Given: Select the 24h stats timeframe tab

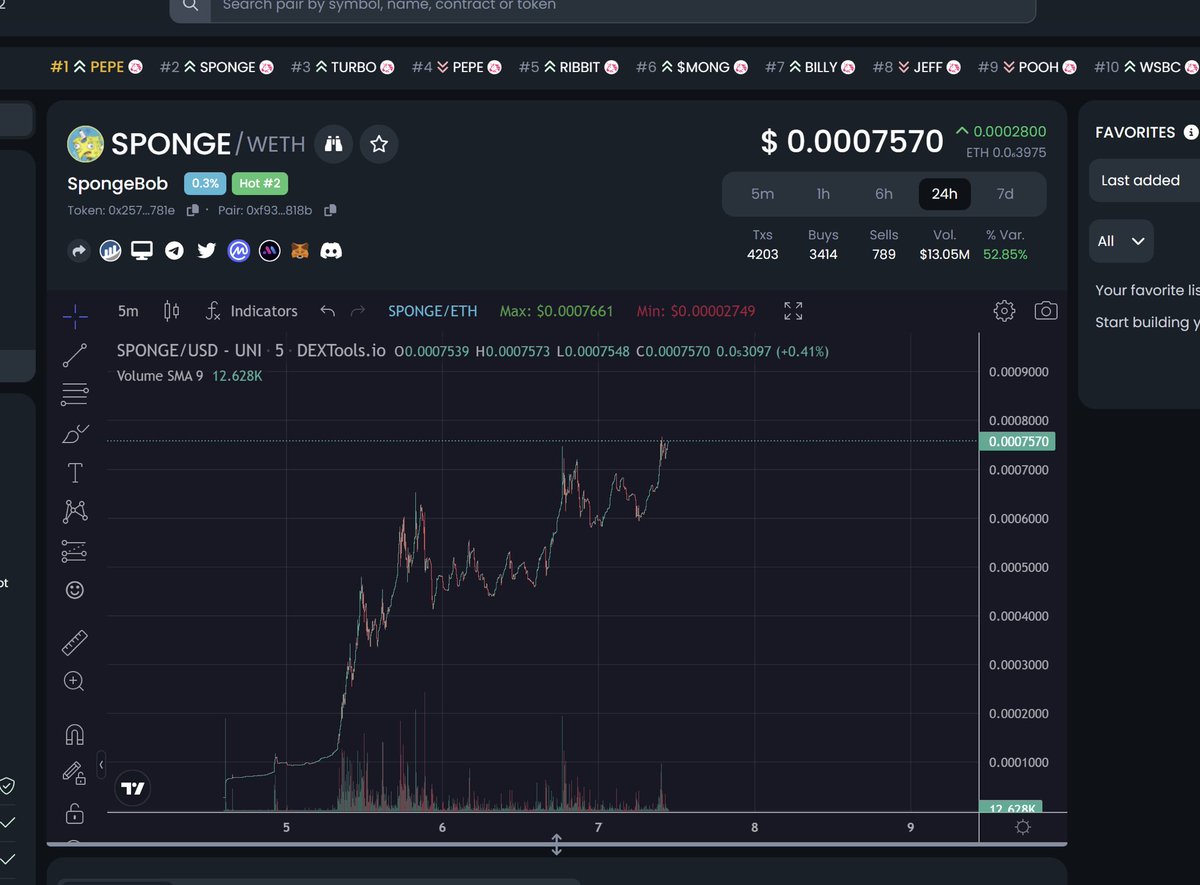Looking at the screenshot, I should pos(944,194).
